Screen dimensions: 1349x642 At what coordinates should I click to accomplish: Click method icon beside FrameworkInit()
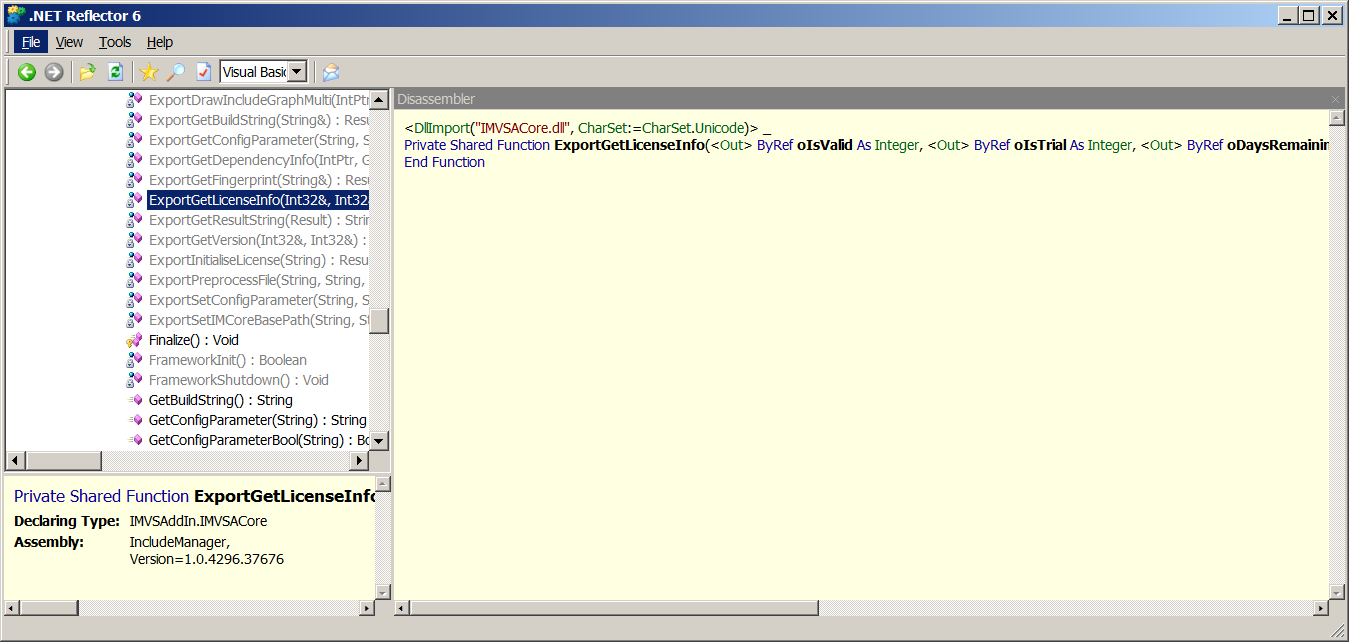pos(135,360)
